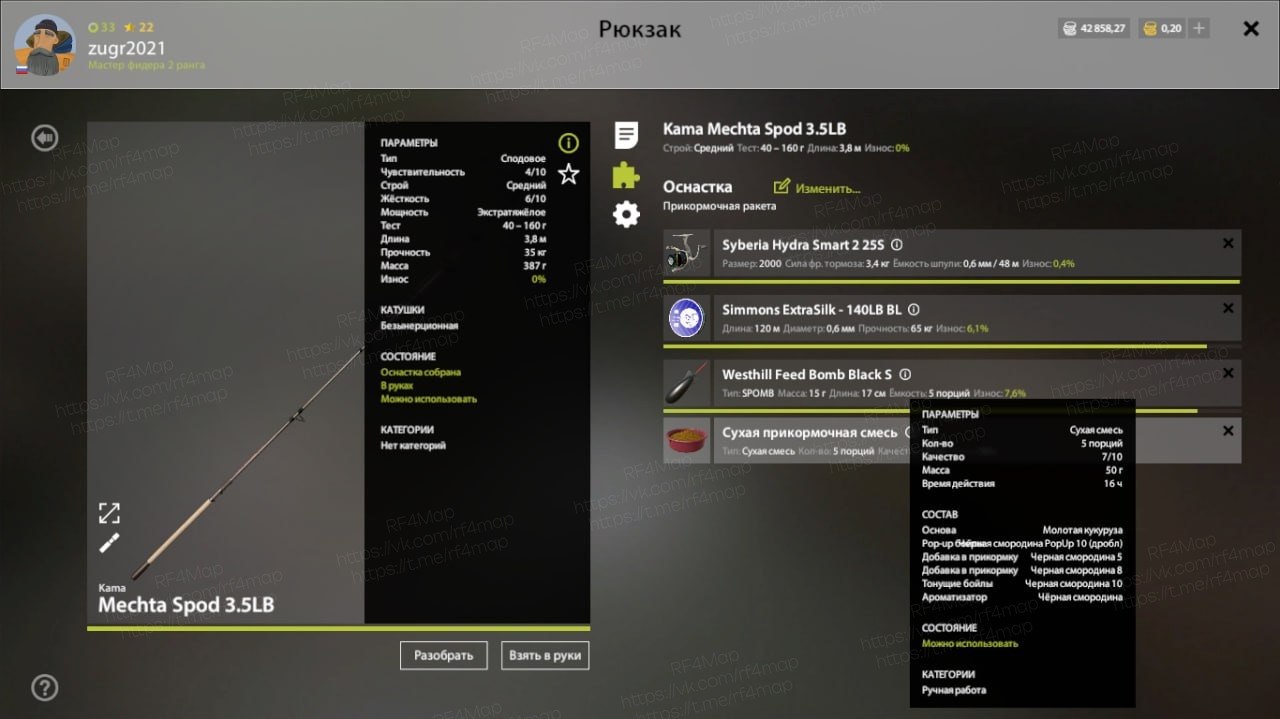The height and width of the screenshot is (719, 1280).
Task: Click the Взять в руки button
Action: point(545,655)
